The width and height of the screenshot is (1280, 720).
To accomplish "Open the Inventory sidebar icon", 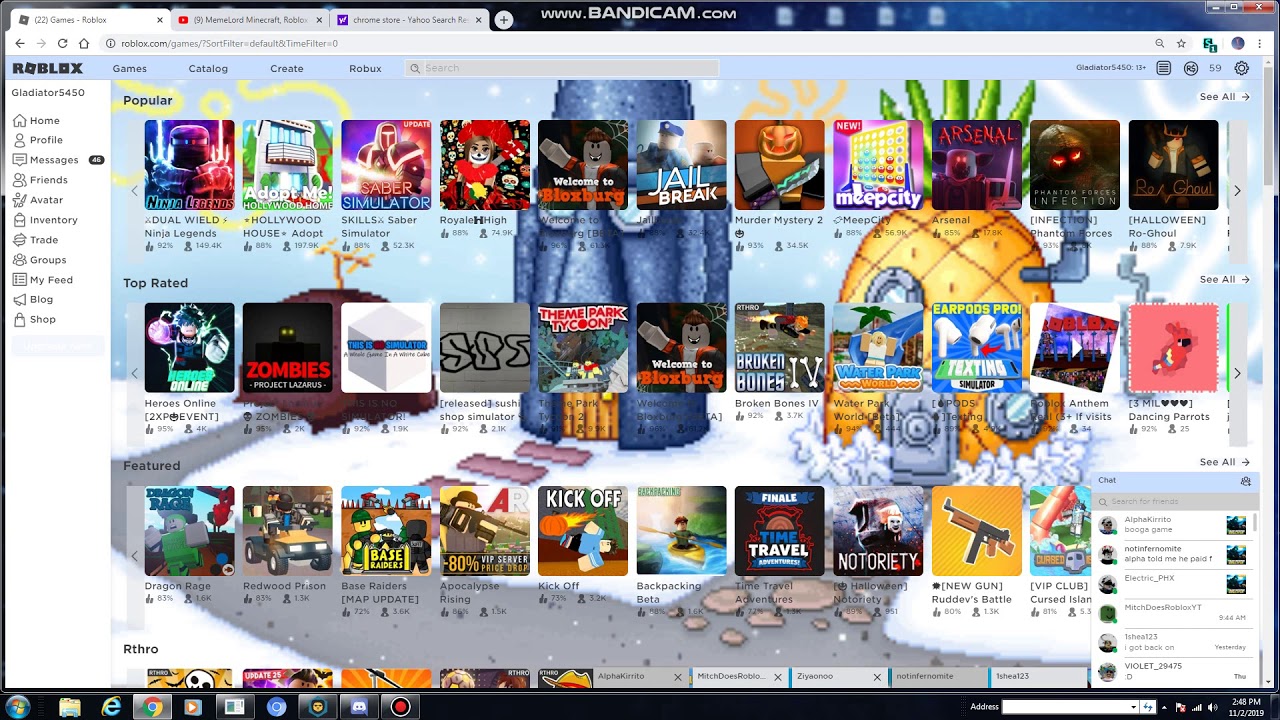I will coord(19,220).
